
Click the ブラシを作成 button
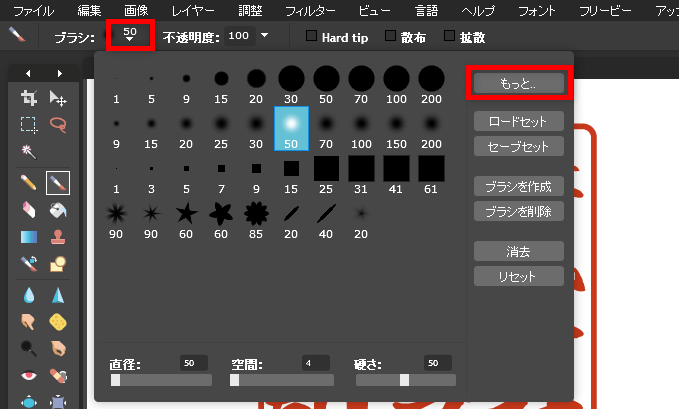tap(519, 186)
